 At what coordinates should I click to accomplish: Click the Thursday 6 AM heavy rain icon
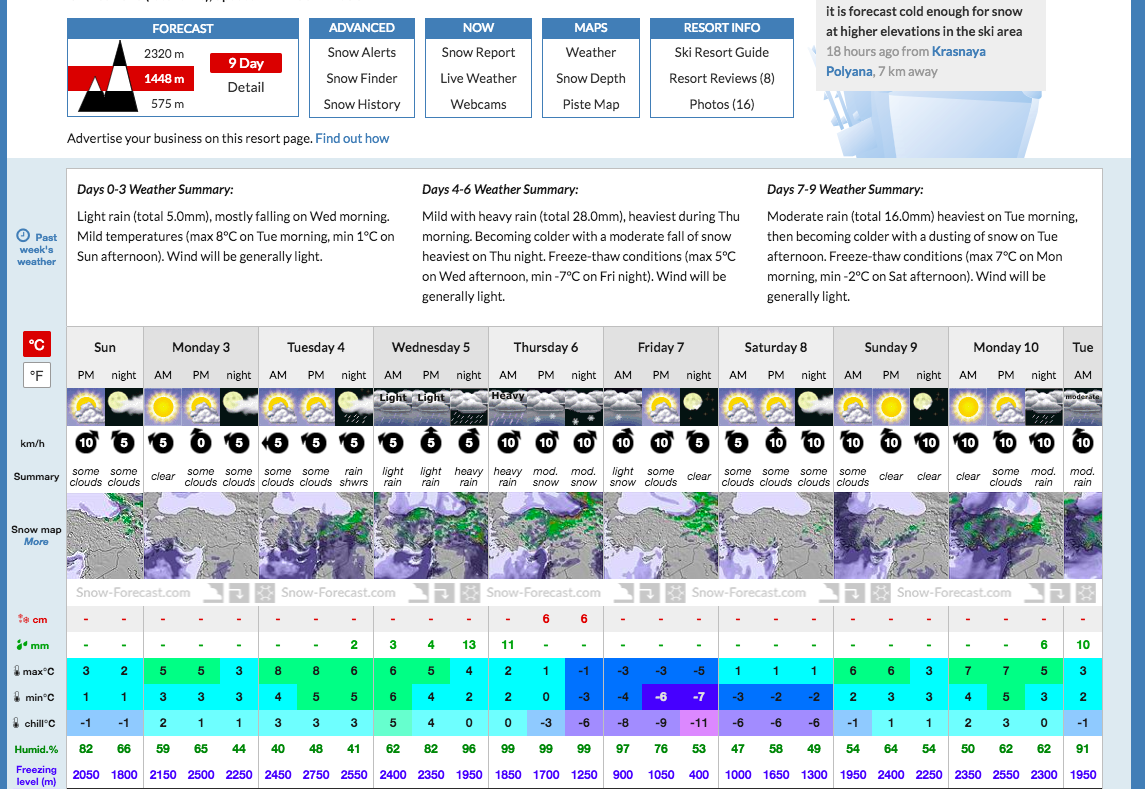click(x=508, y=407)
